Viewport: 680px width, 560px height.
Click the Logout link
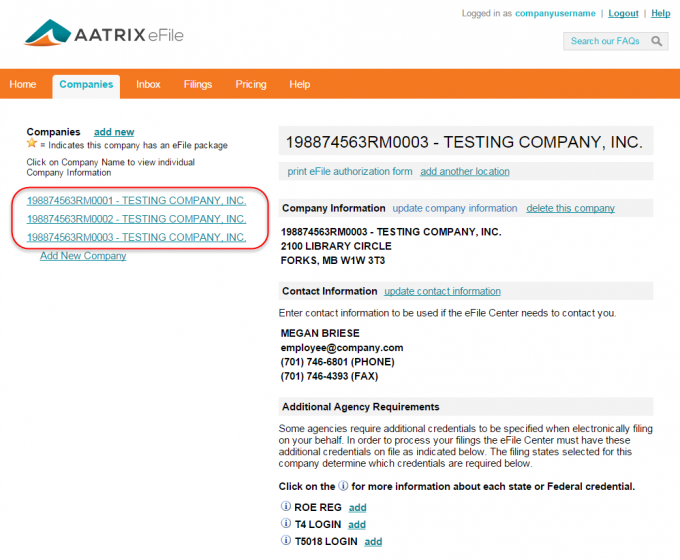click(x=623, y=13)
